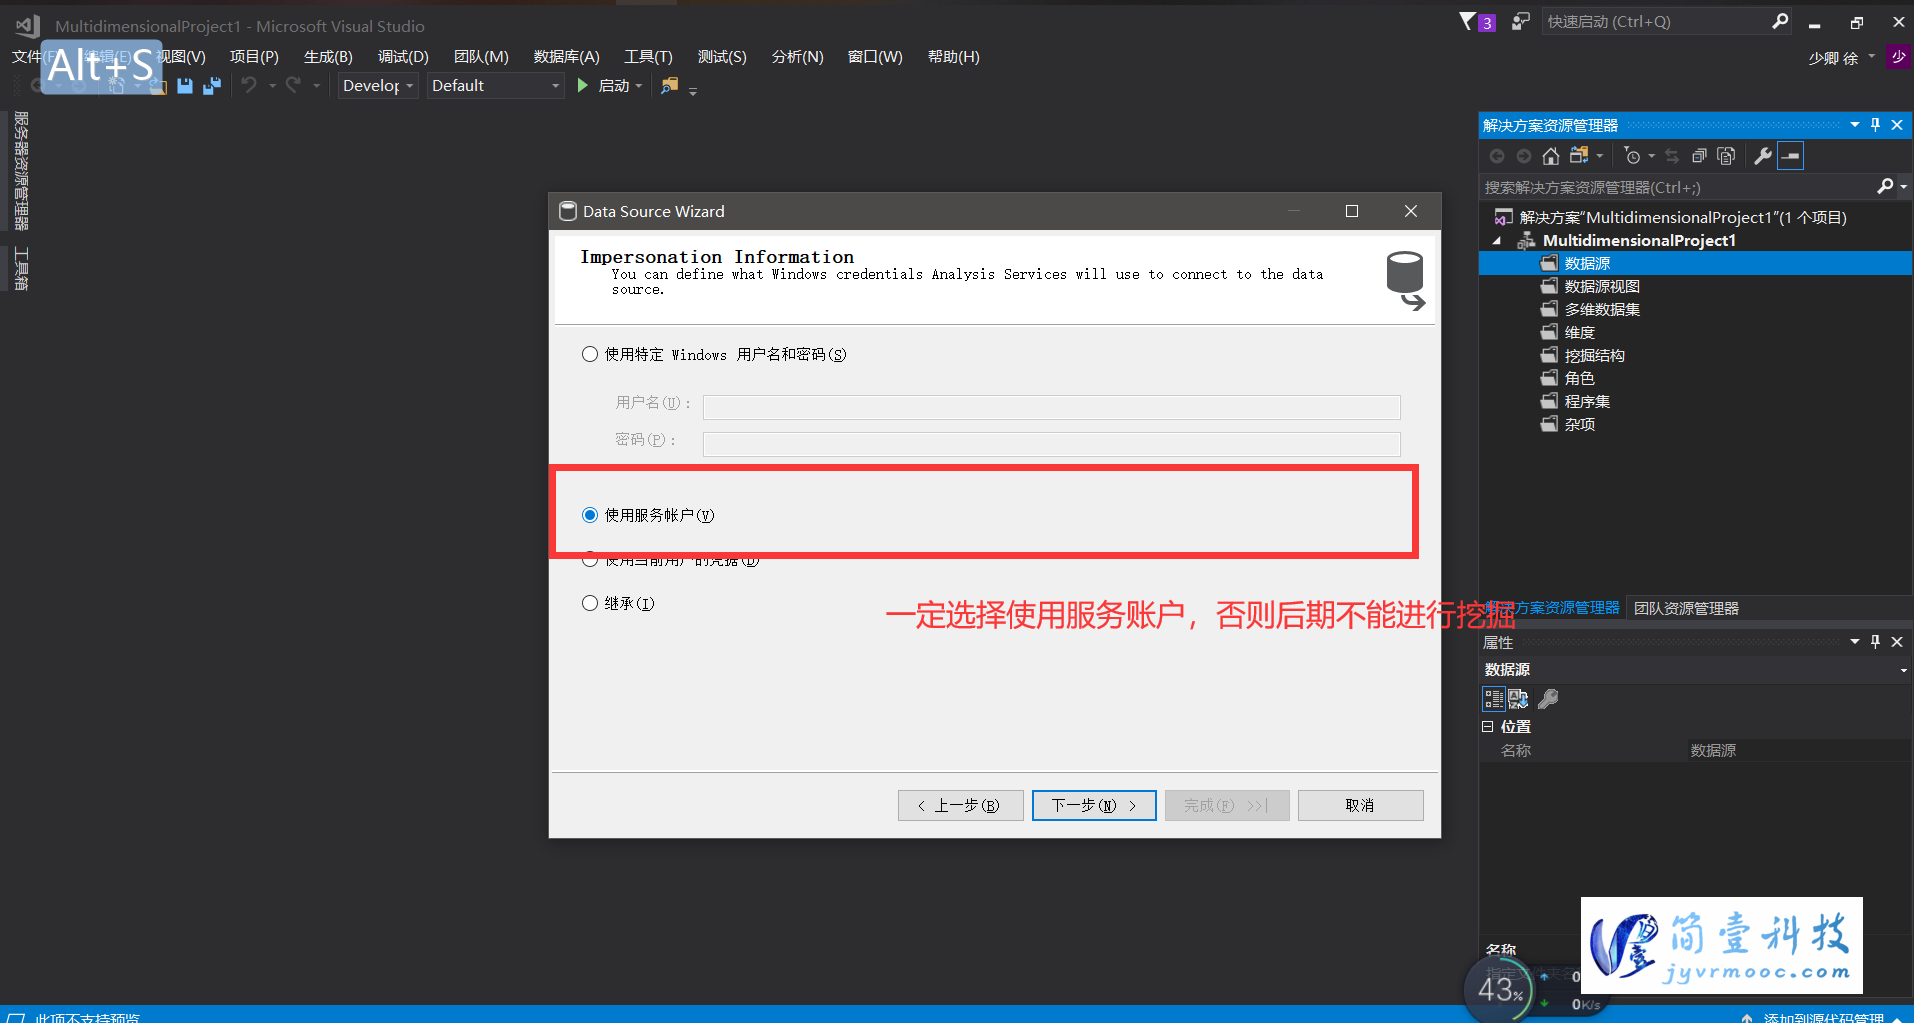Select the Inherit (继承) radio option
Screen dimensions: 1914x1023
590,603
